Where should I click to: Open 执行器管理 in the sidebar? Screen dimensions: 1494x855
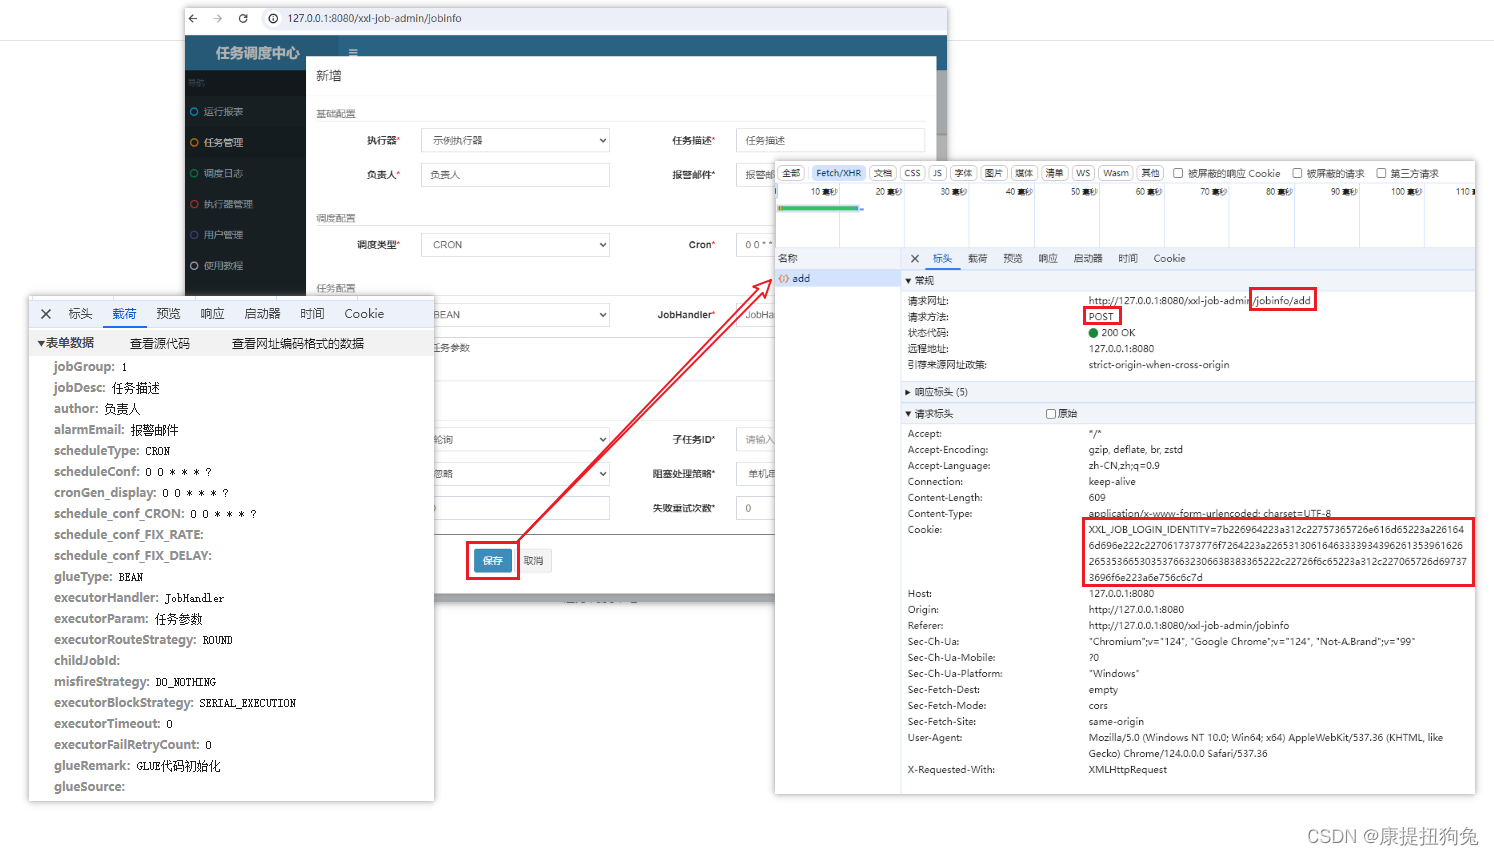point(228,205)
